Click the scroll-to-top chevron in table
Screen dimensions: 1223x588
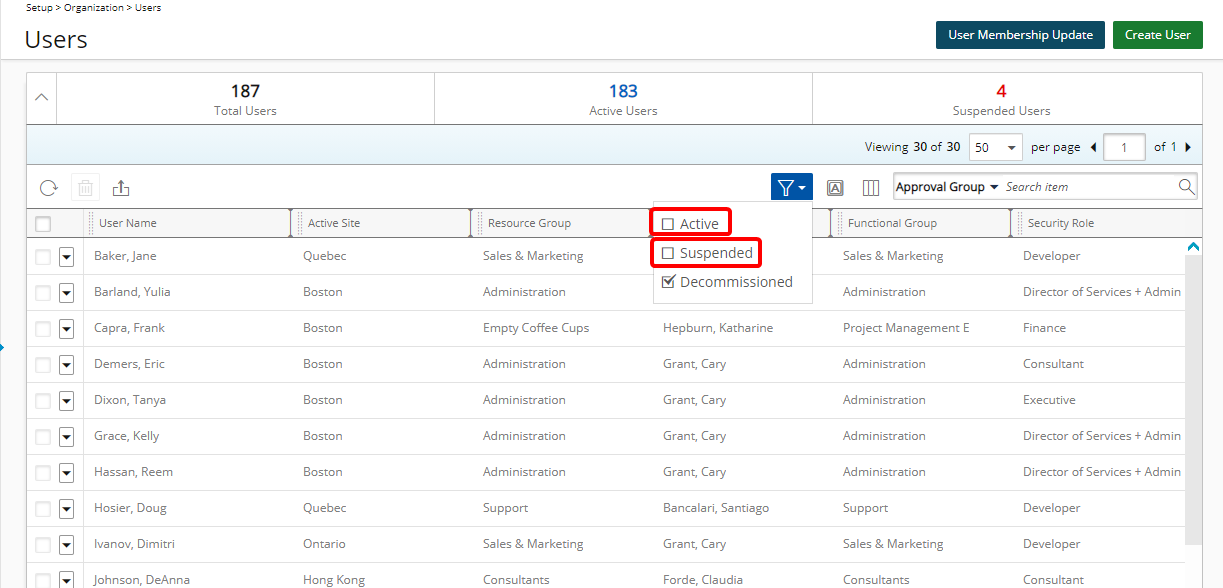[x=1192, y=246]
